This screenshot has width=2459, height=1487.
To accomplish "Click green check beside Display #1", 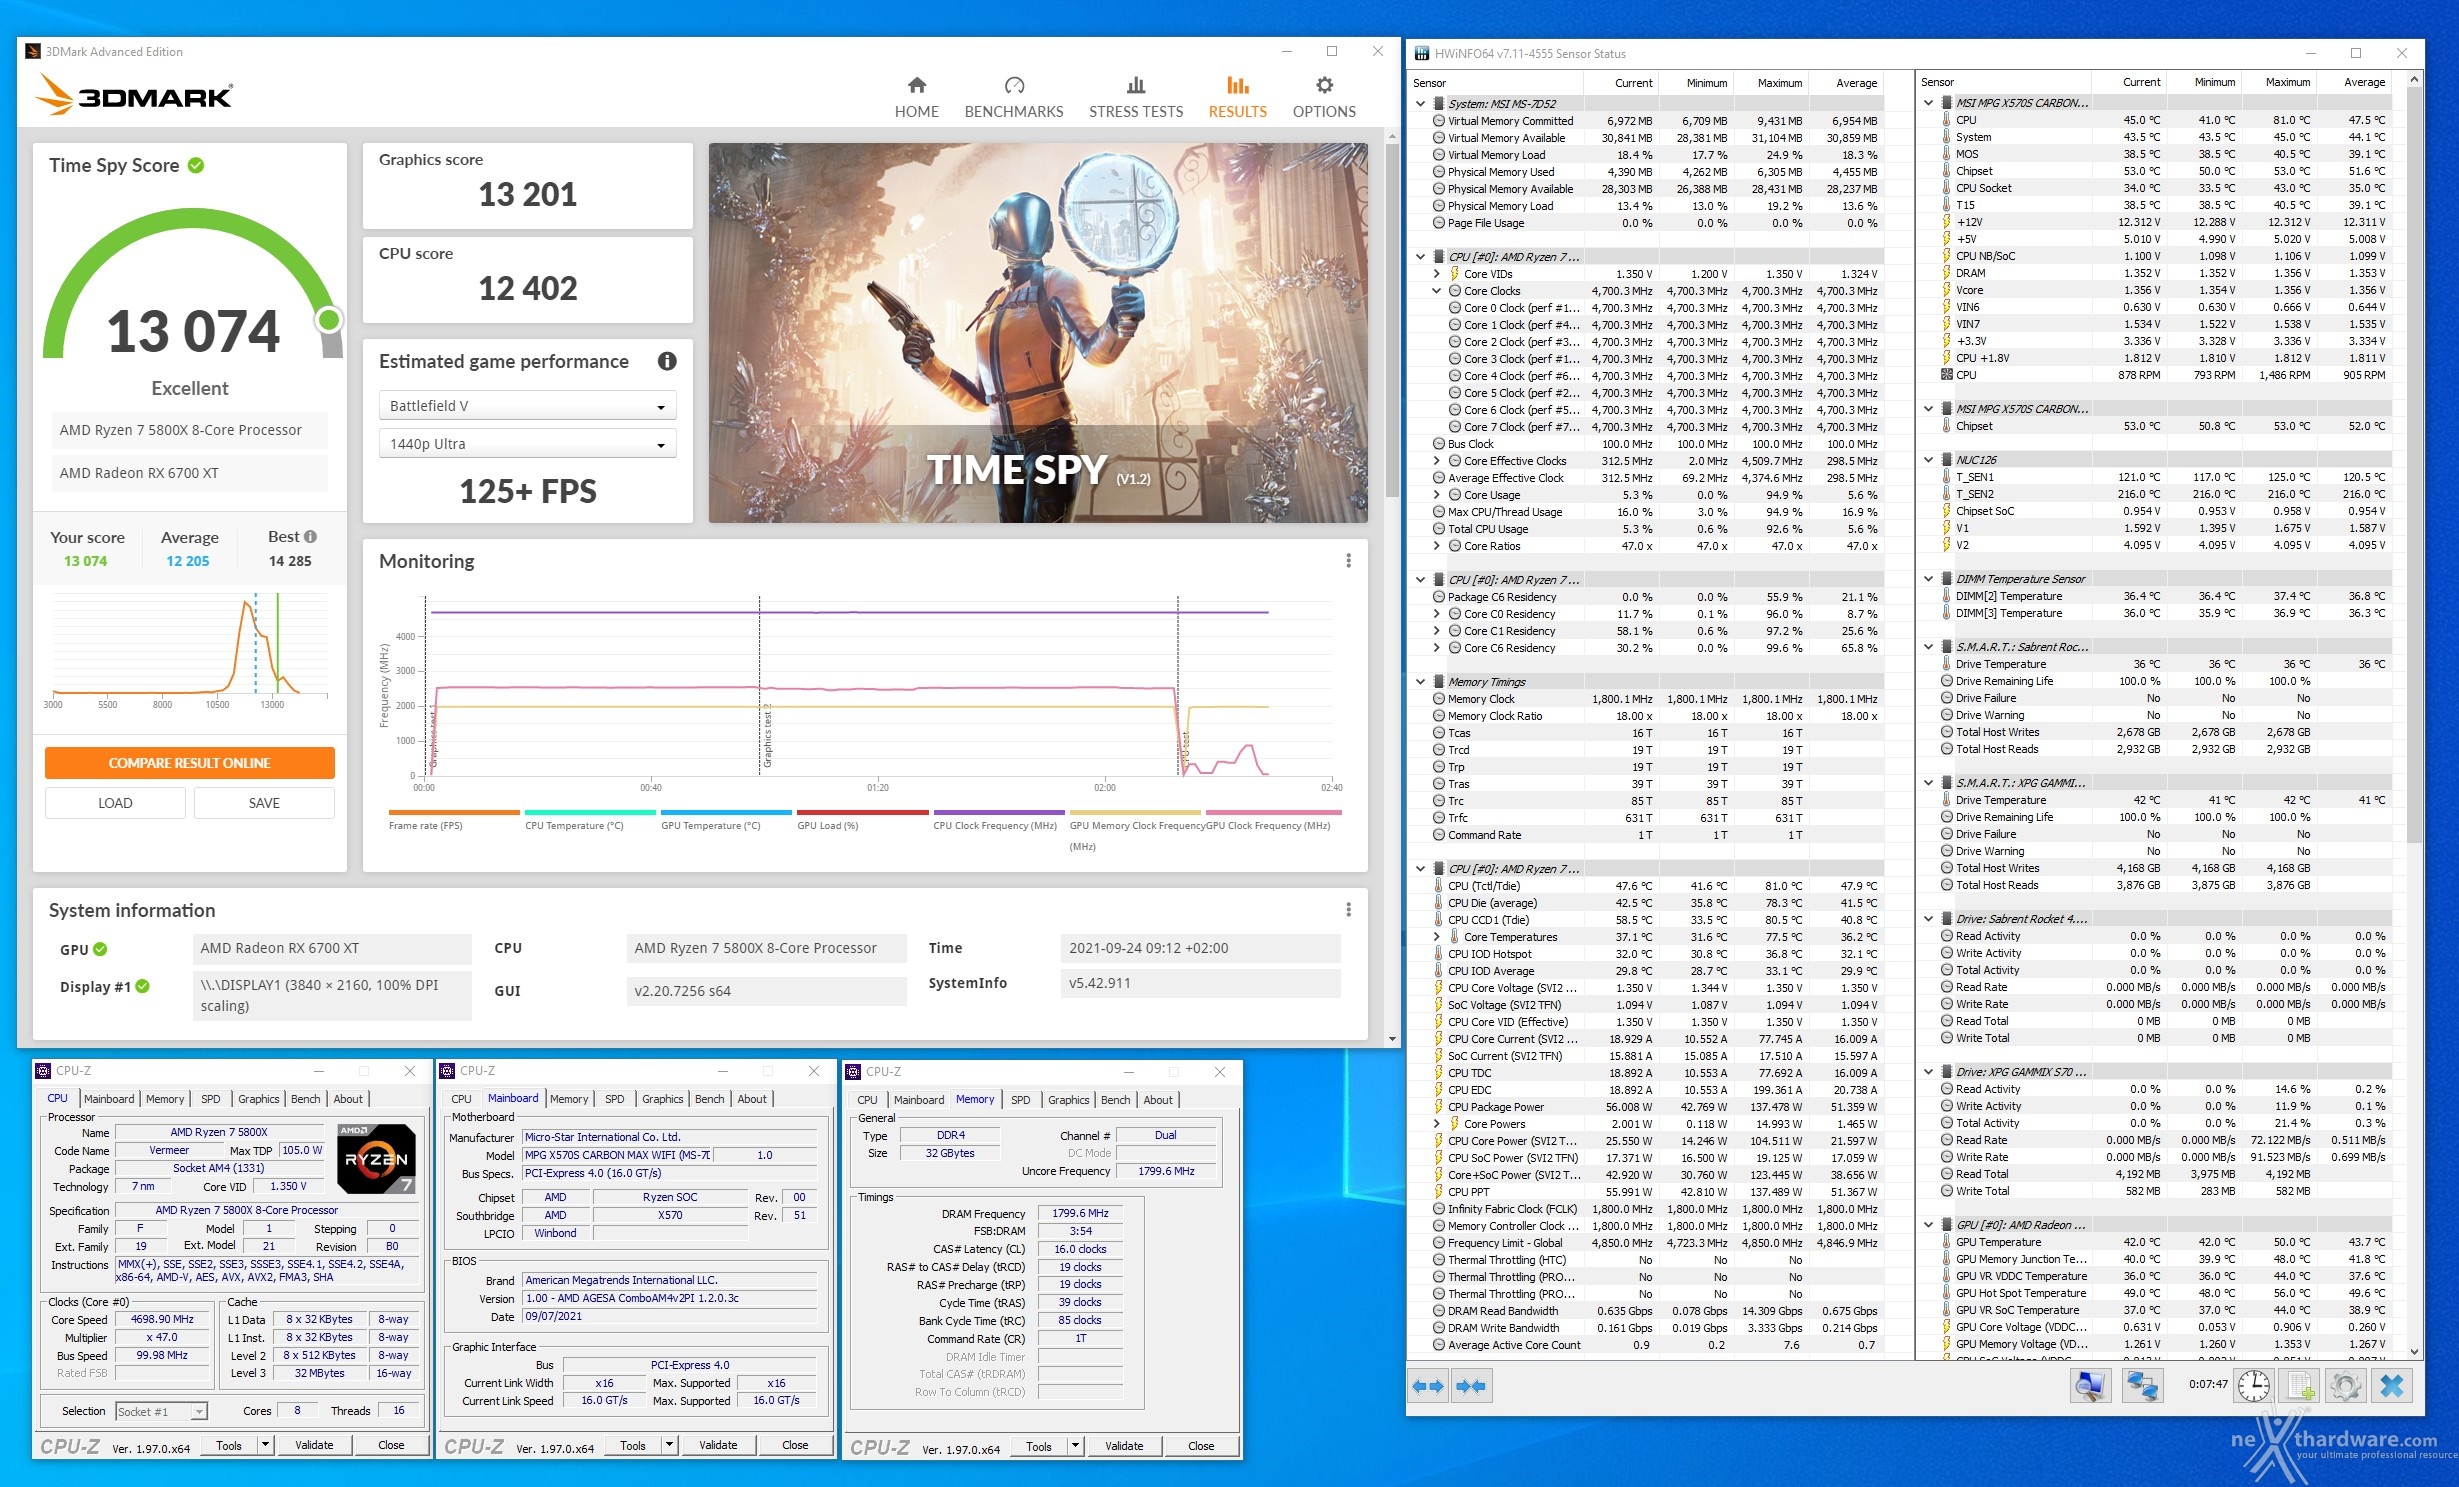I will [x=143, y=986].
